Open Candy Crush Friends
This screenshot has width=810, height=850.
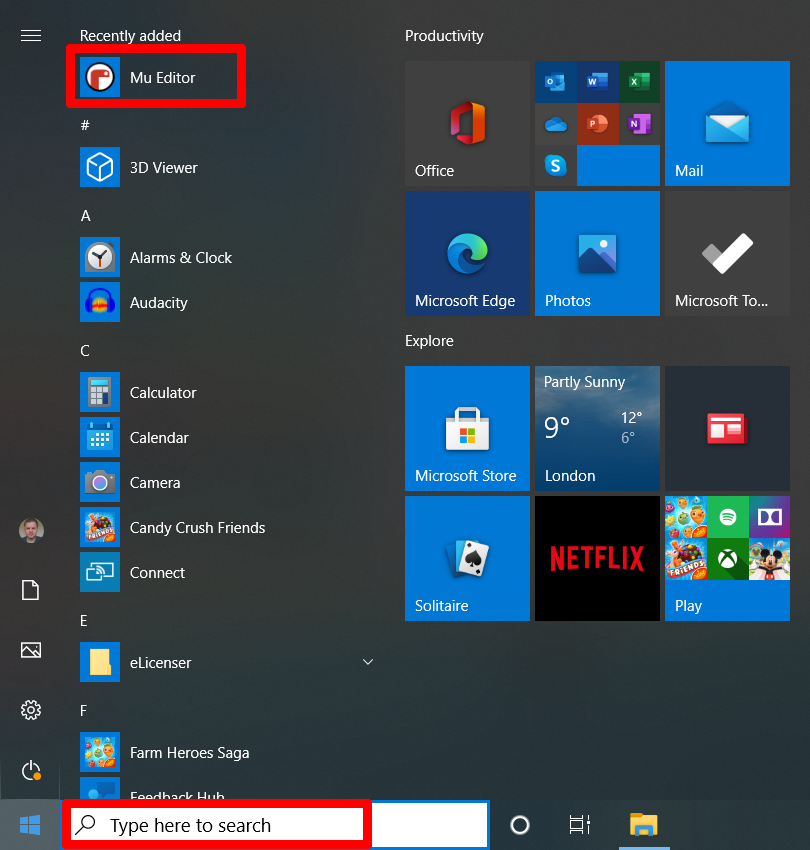(x=228, y=527)
